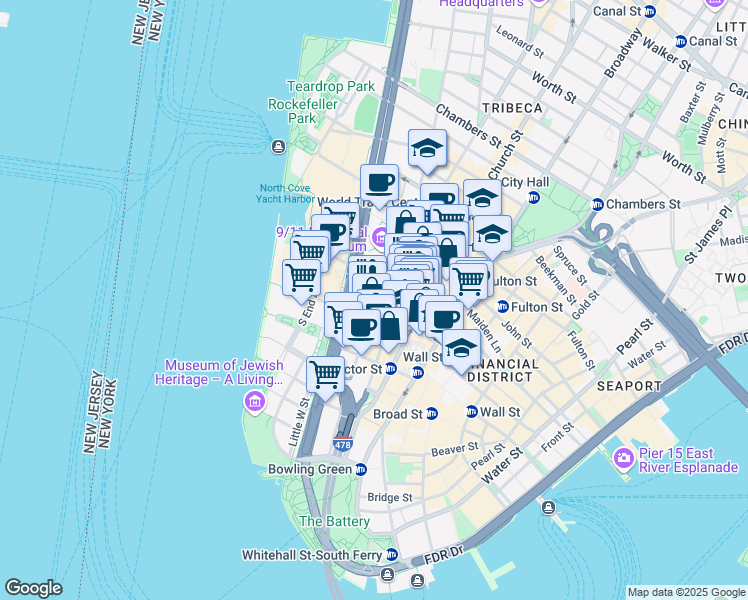Click the Broadway street label
748x600 pixels.
pos(623,53)
